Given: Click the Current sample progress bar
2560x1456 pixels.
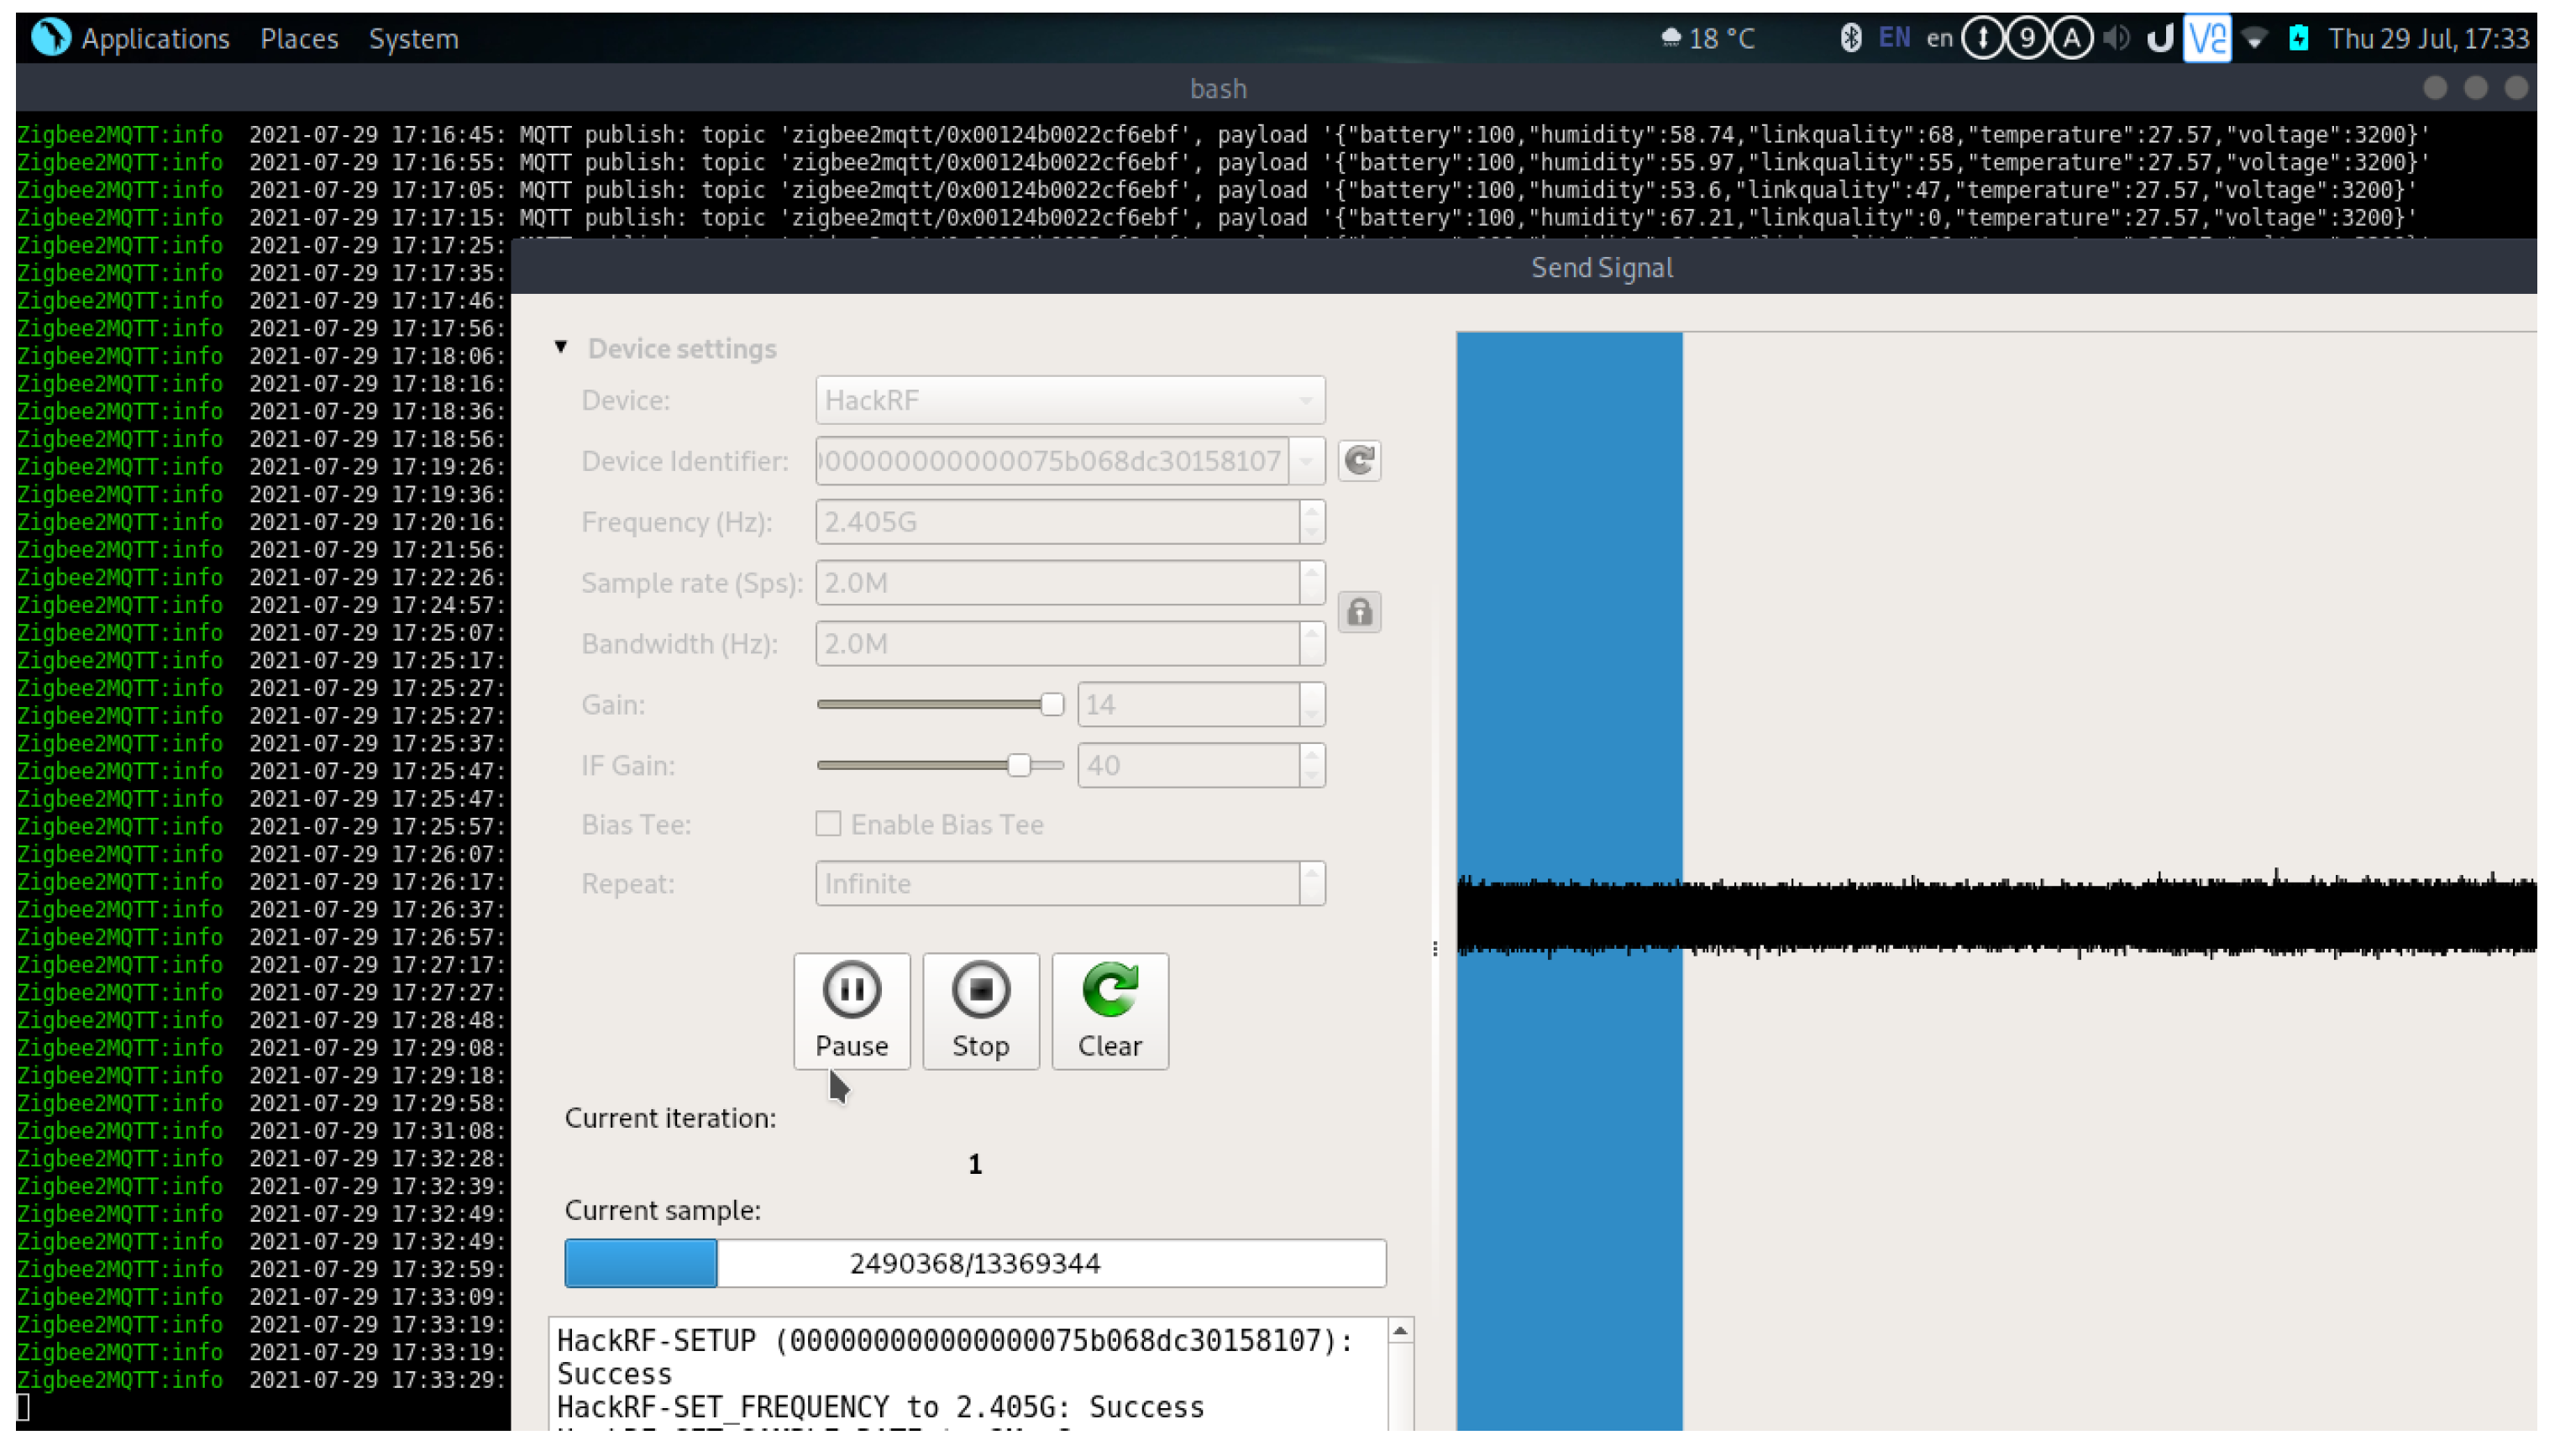Looking at the screenshot, I should [x=975, y=1263].
